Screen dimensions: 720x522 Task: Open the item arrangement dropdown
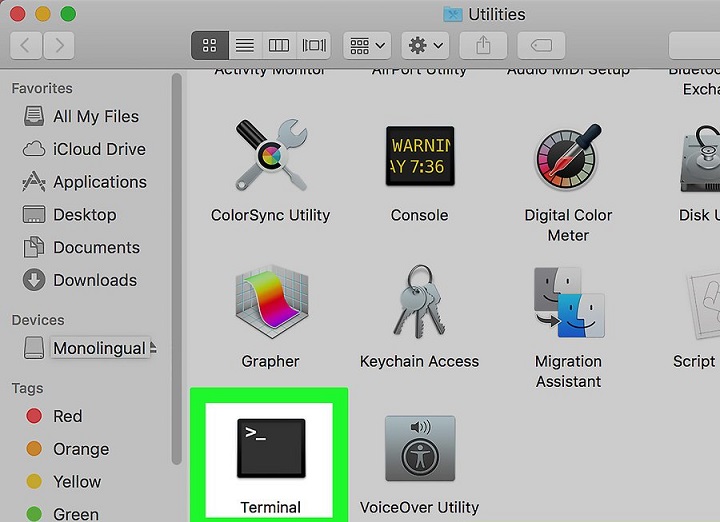367,45
